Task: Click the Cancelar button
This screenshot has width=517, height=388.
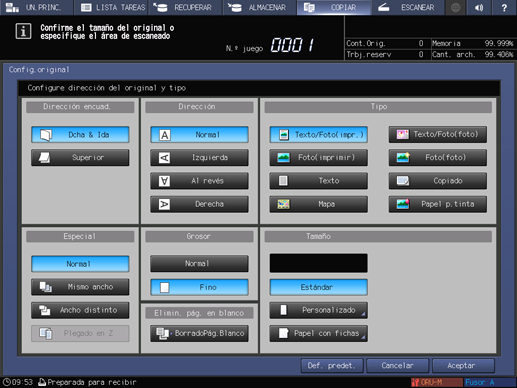Action: click(x=398, y=366)
